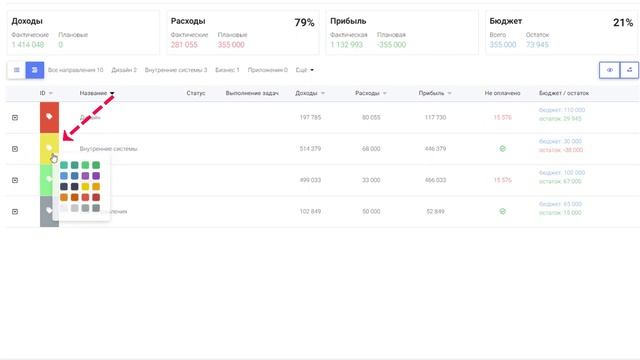Open the Приложения 0 filter tab
The width and height of the screenshot is (640, 360).
click(x=268, y=70)
